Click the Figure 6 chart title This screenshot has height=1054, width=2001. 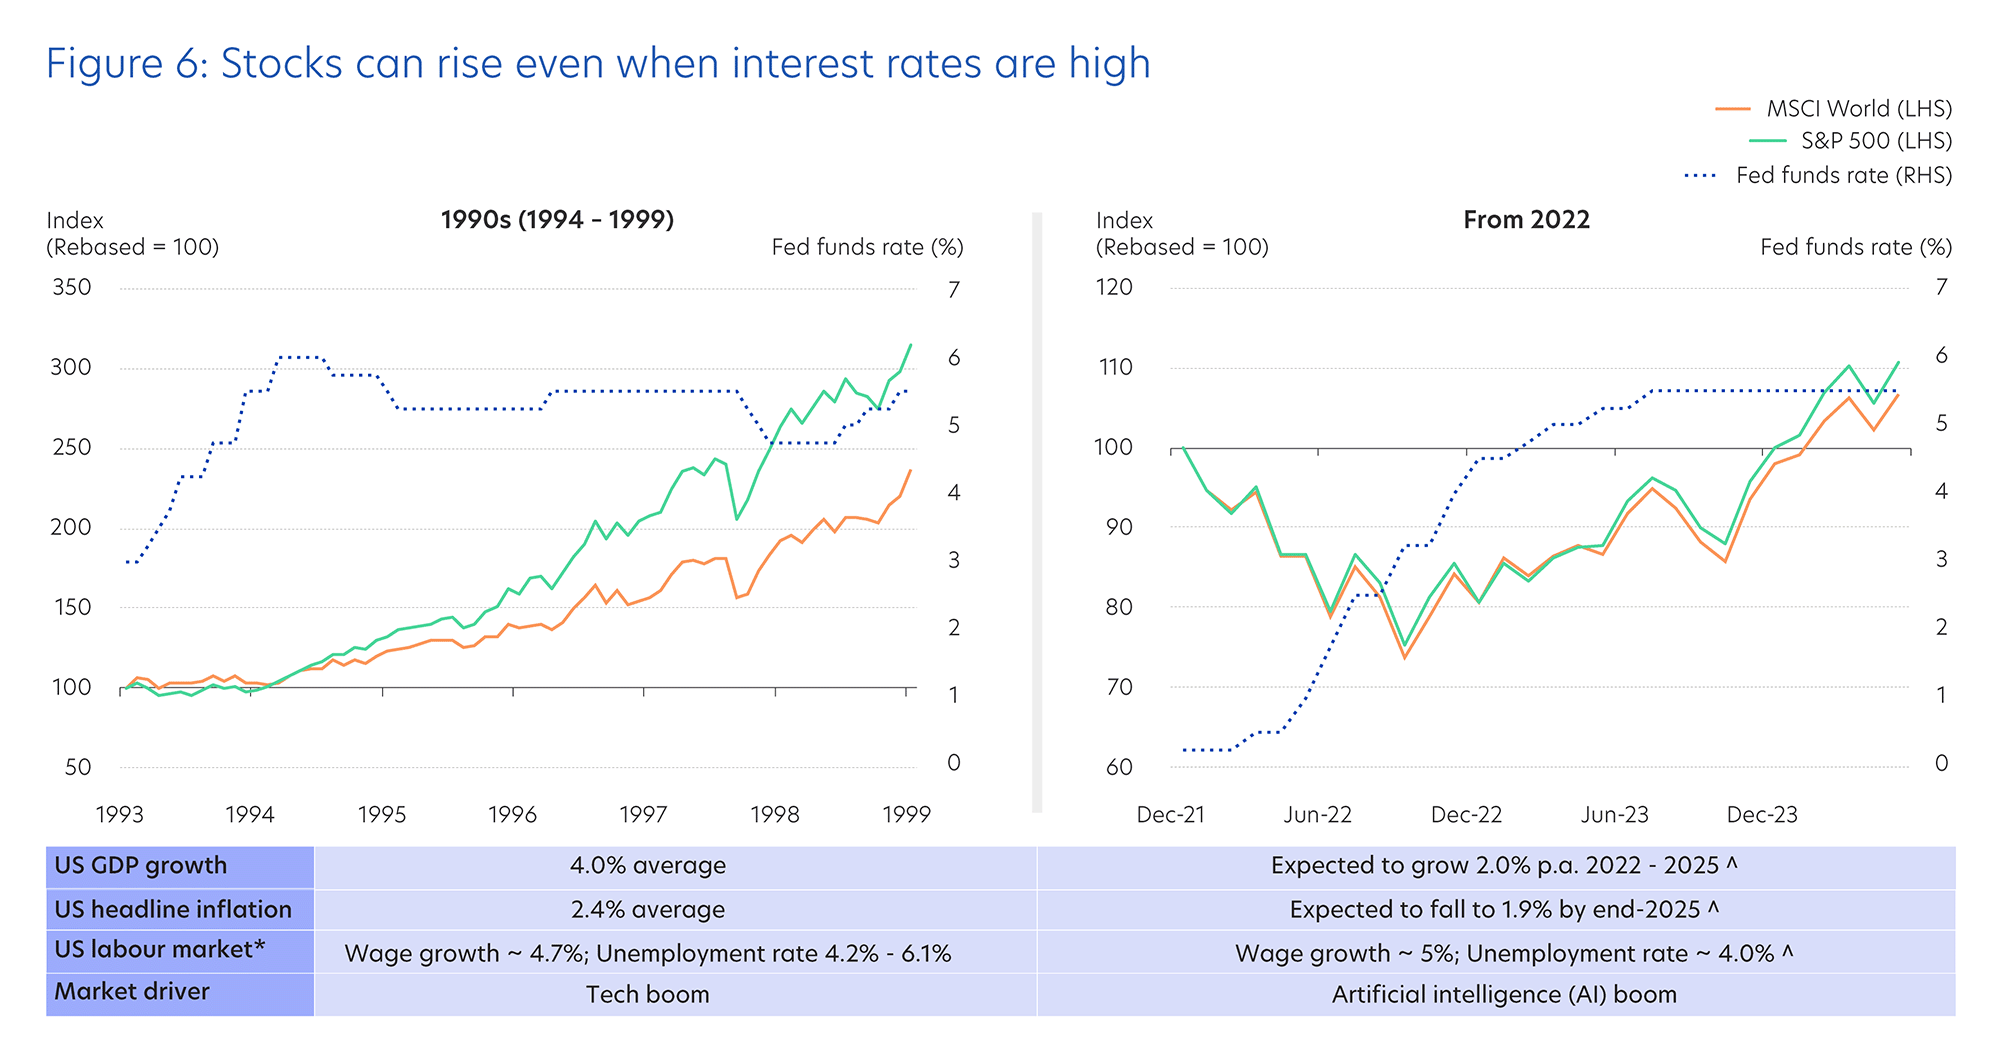pos(598,64)
